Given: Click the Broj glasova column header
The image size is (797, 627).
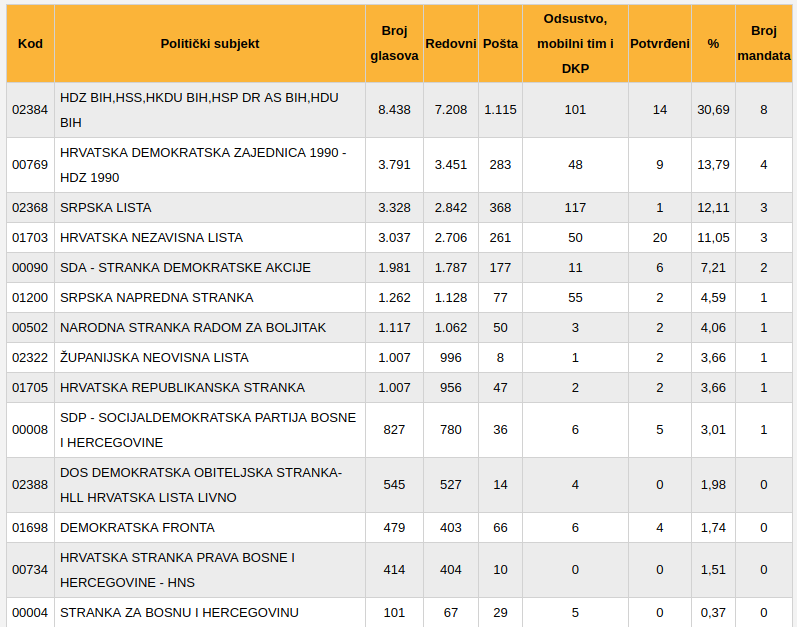Looking at the screenshot, I should pos(394,44).
